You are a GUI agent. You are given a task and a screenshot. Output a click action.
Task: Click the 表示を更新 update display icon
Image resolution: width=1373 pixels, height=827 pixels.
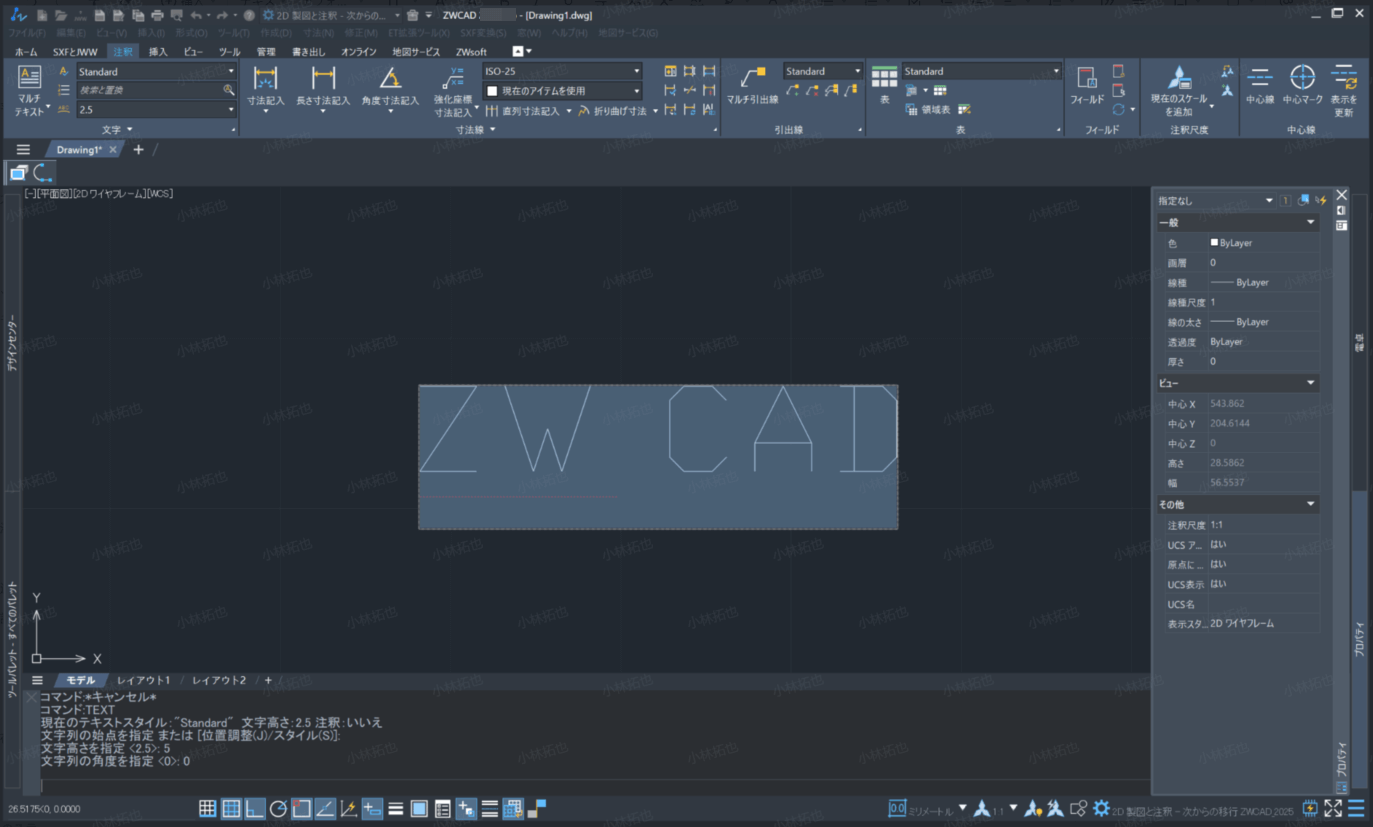coord(1344,77)
